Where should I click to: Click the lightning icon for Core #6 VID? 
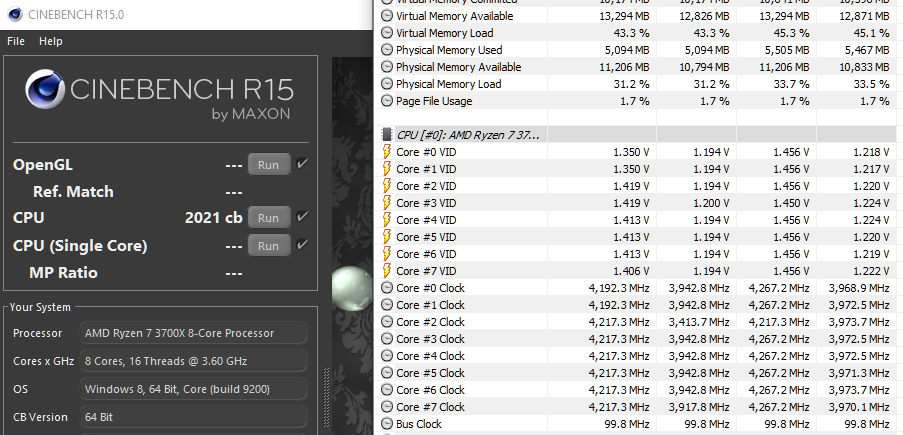click(x=387, y=254)
